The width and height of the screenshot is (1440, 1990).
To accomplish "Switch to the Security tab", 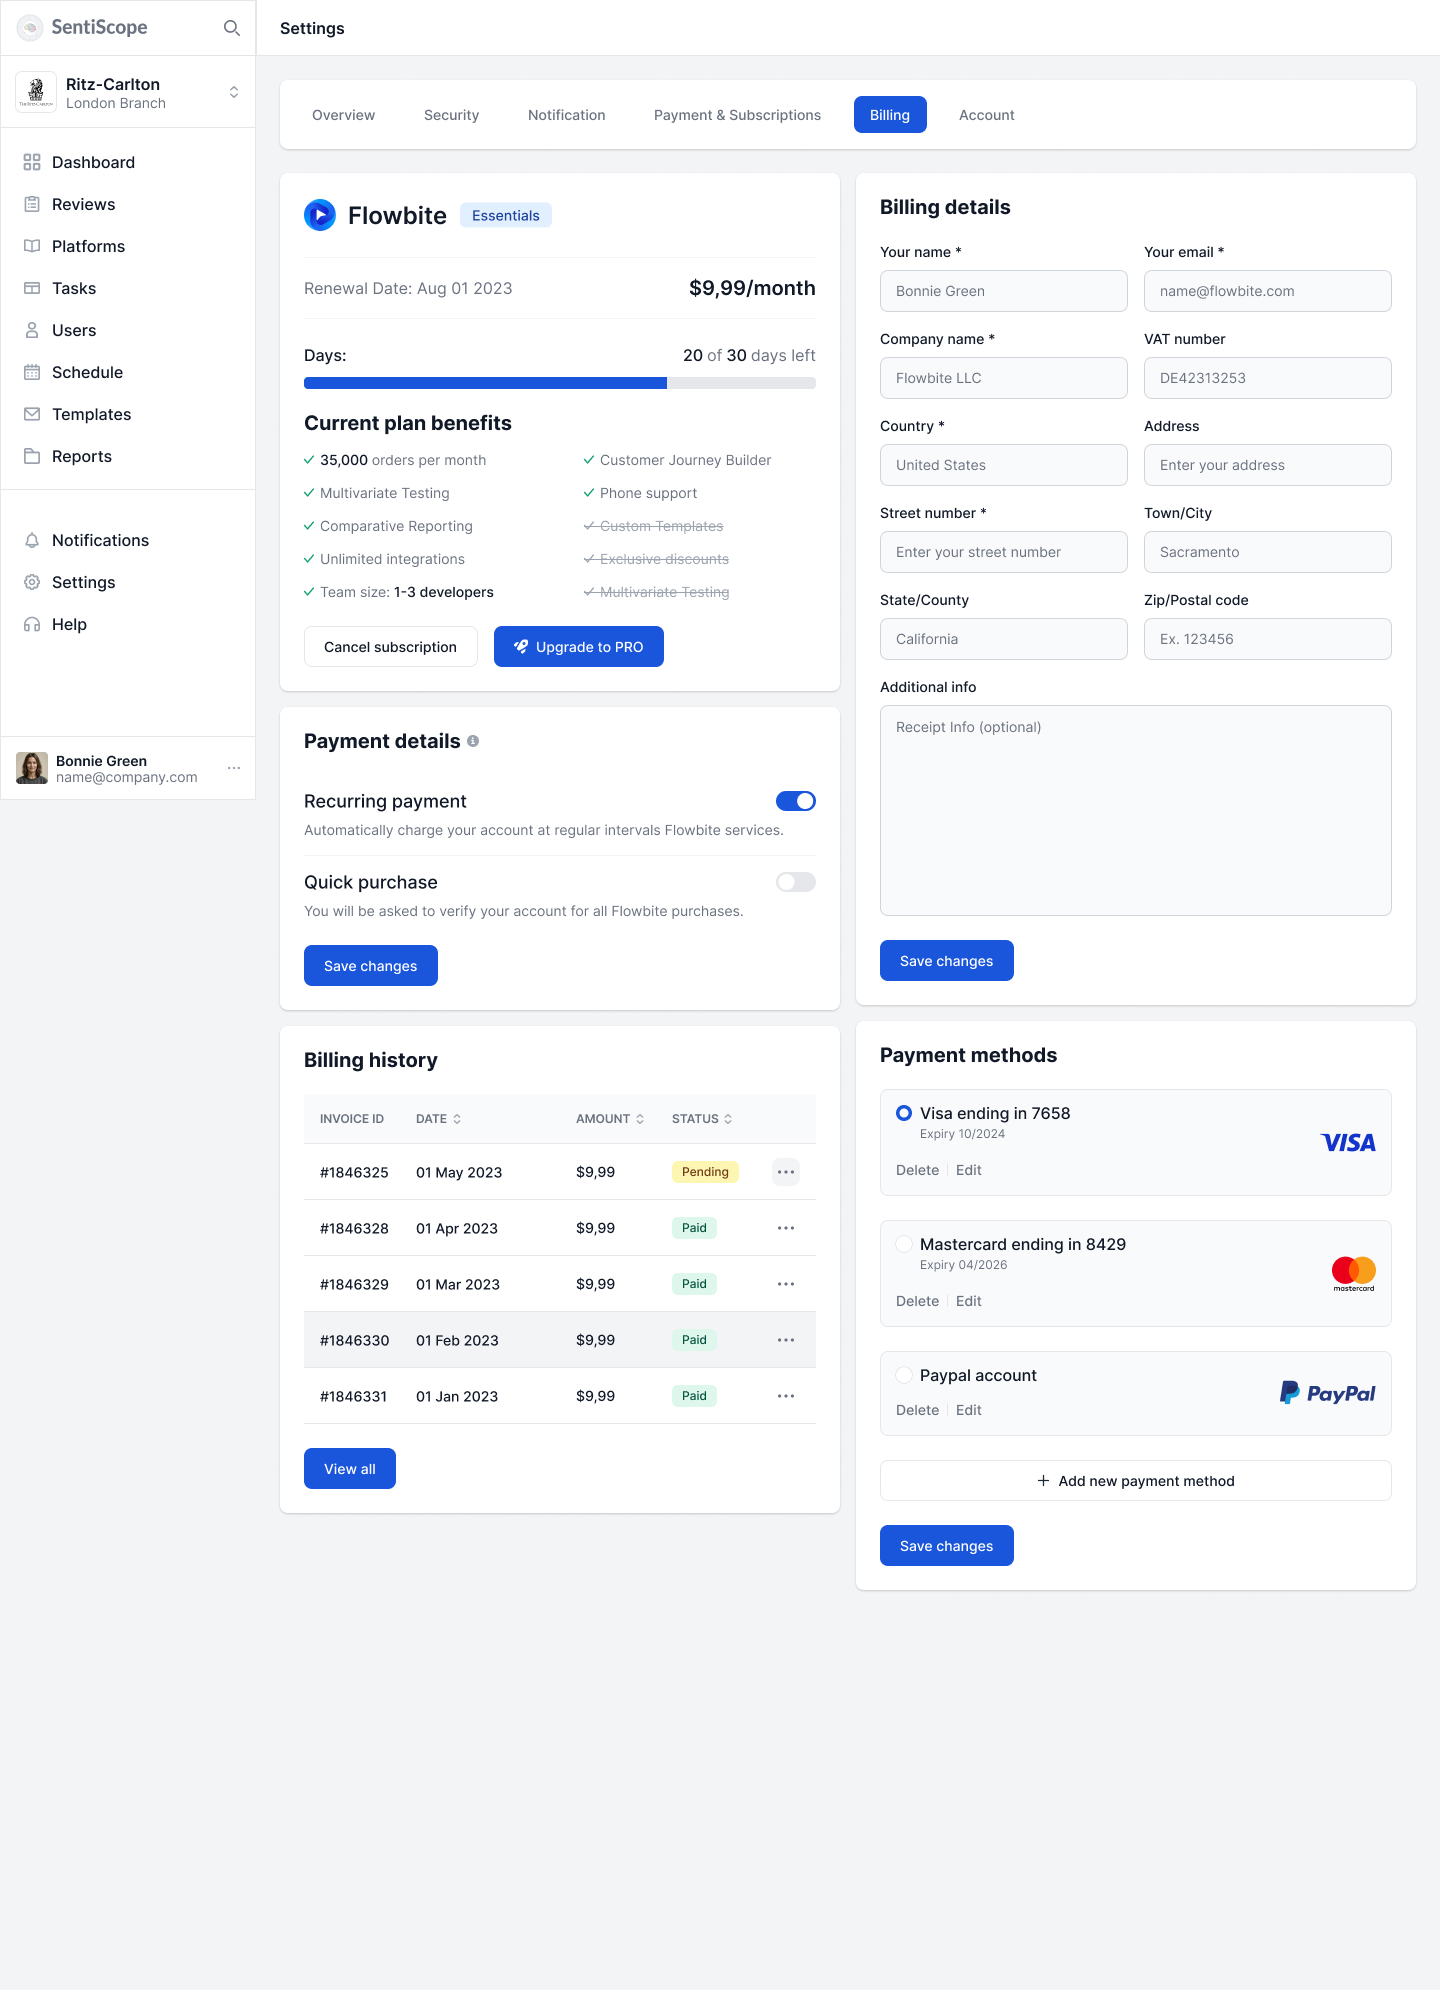I will [x=451, y=115].
